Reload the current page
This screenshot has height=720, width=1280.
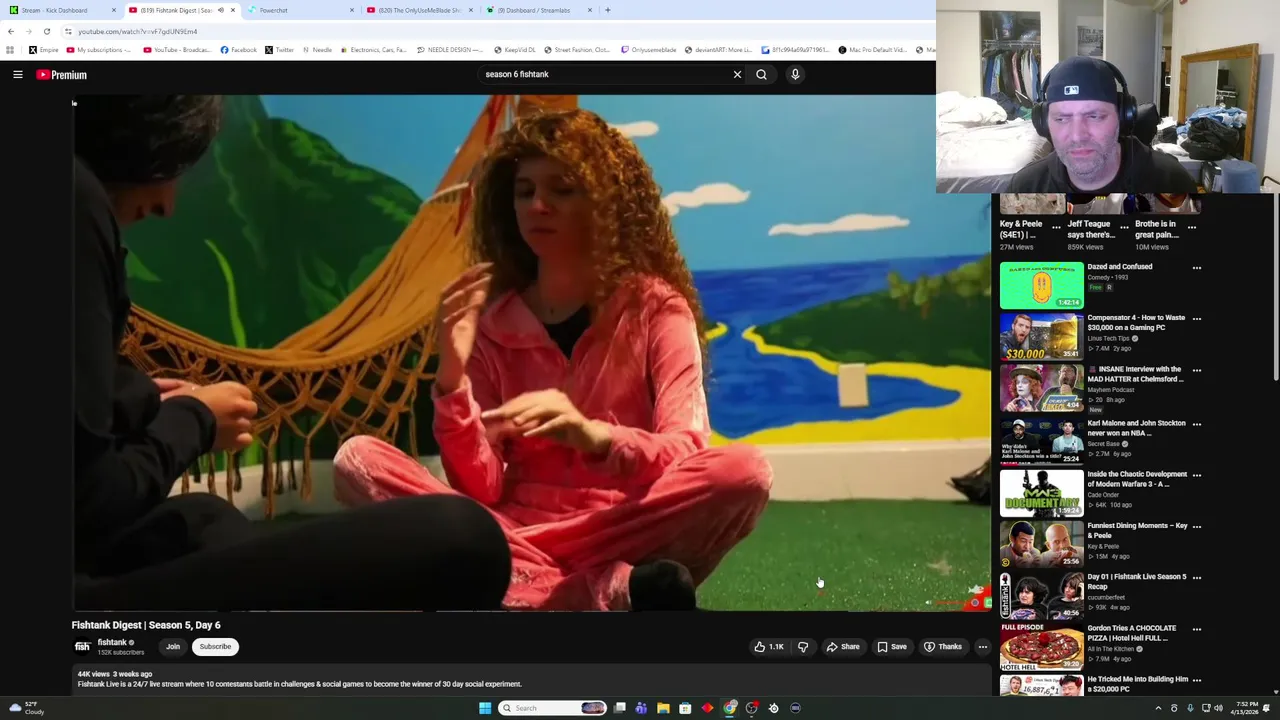46,31
